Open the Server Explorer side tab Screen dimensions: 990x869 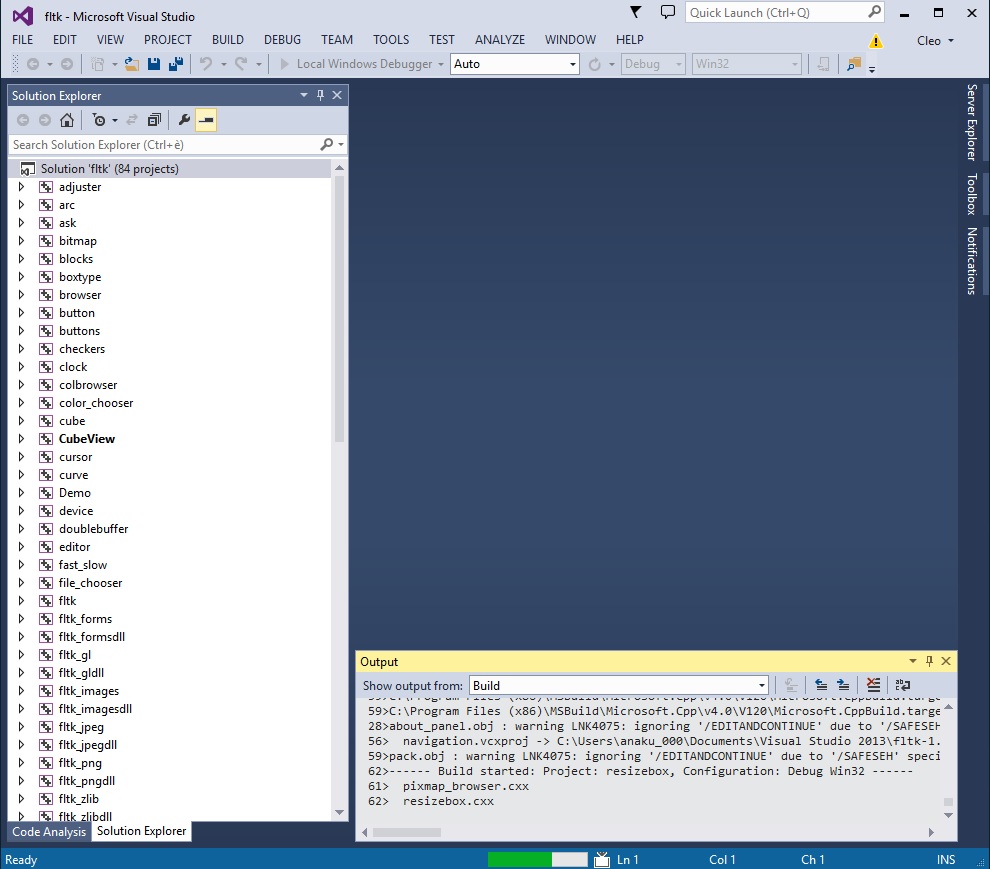[972, 122]
